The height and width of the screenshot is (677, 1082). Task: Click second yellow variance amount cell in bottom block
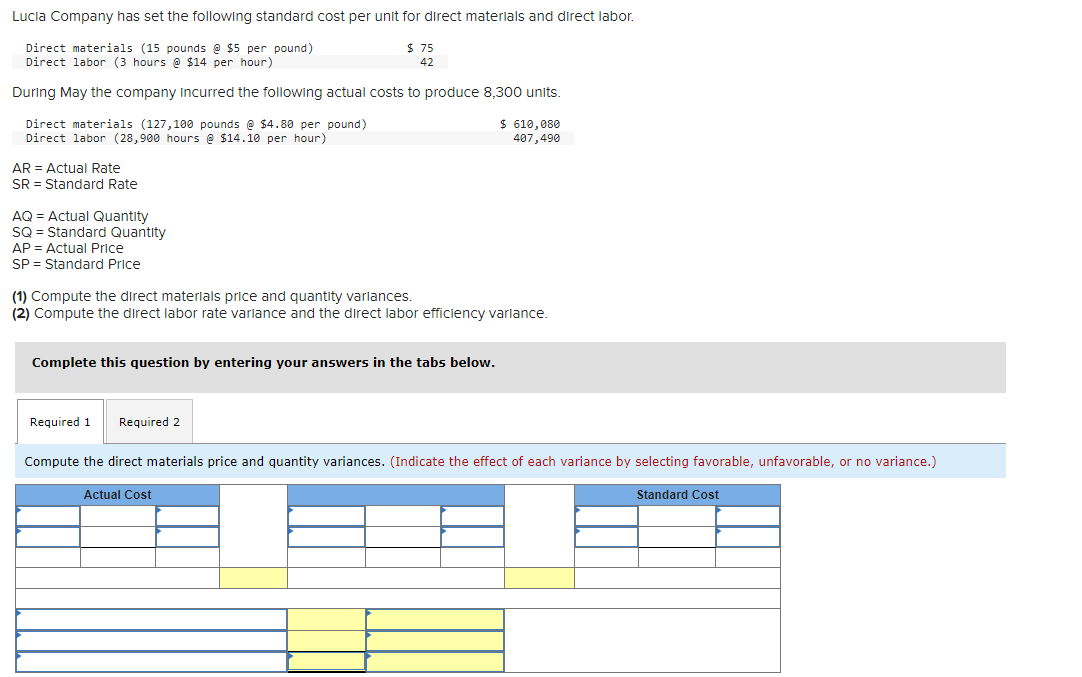coord(326,641)
